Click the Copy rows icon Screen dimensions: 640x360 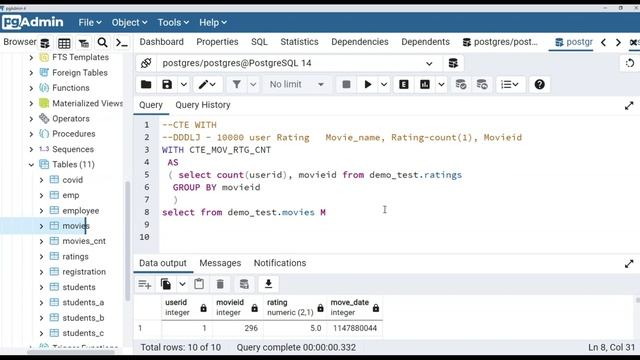166,284
